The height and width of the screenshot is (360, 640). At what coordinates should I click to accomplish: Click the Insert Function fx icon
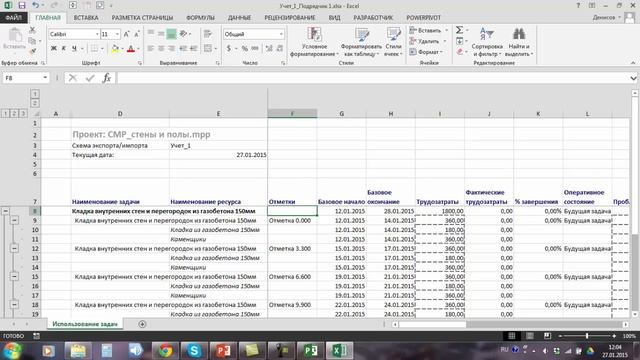[x=107, y=78]
